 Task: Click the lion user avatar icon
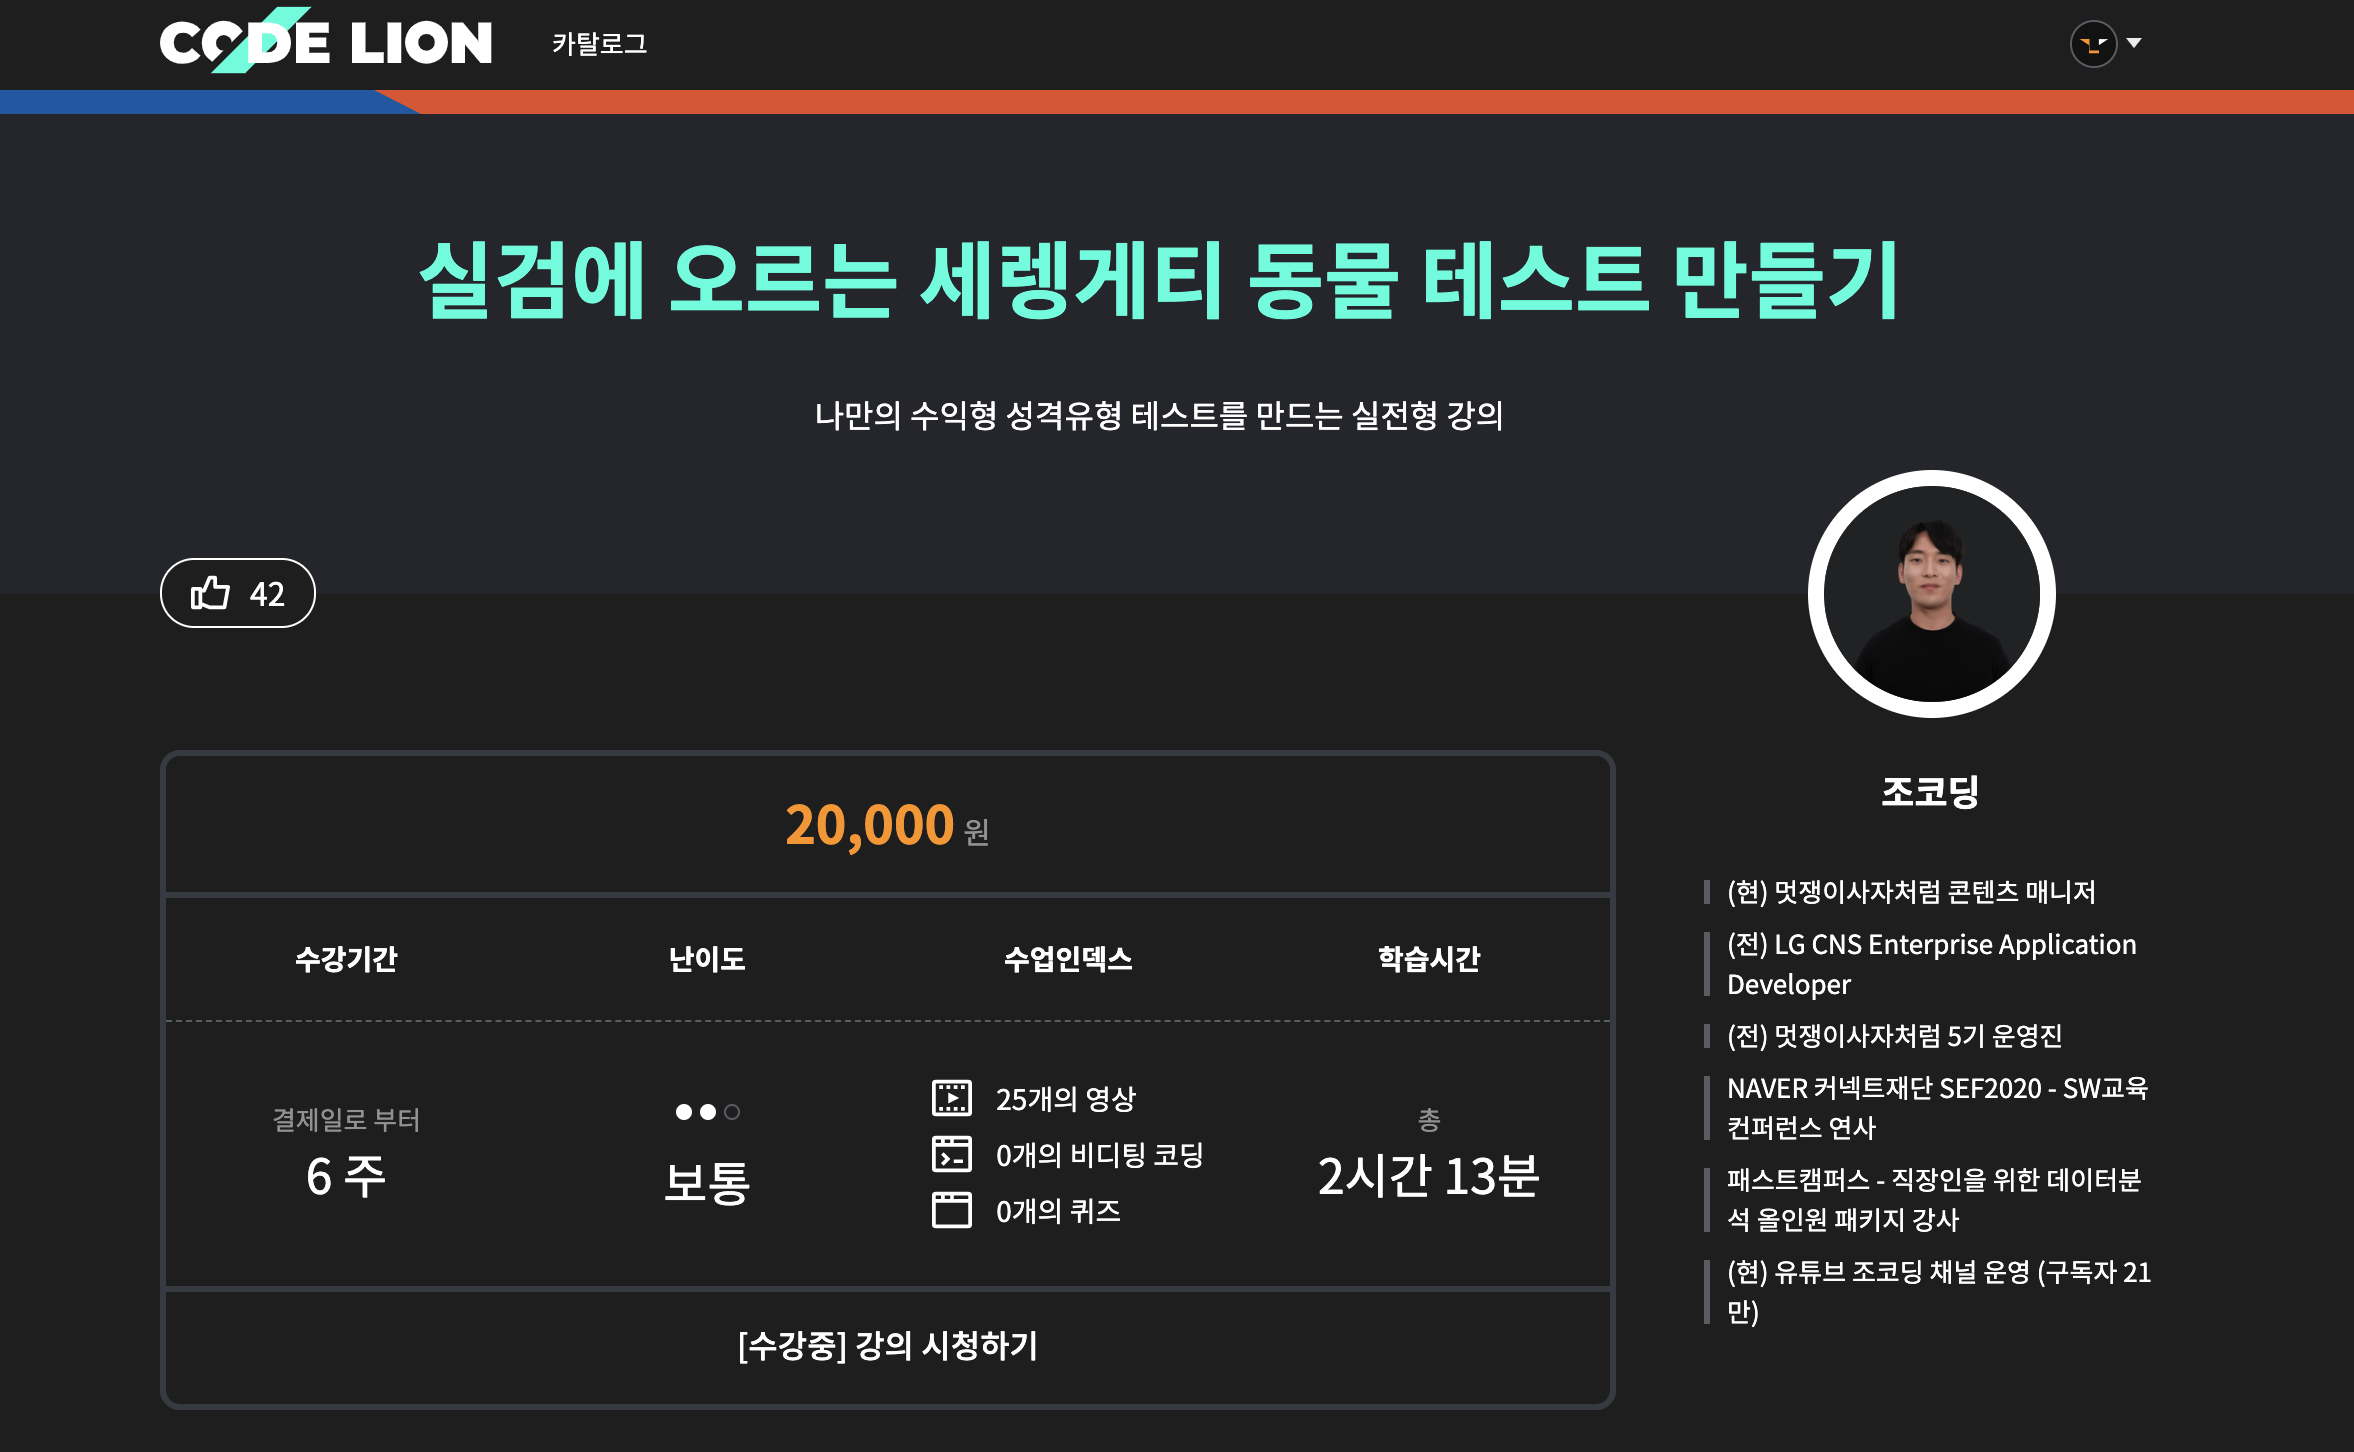[2092, 44]
